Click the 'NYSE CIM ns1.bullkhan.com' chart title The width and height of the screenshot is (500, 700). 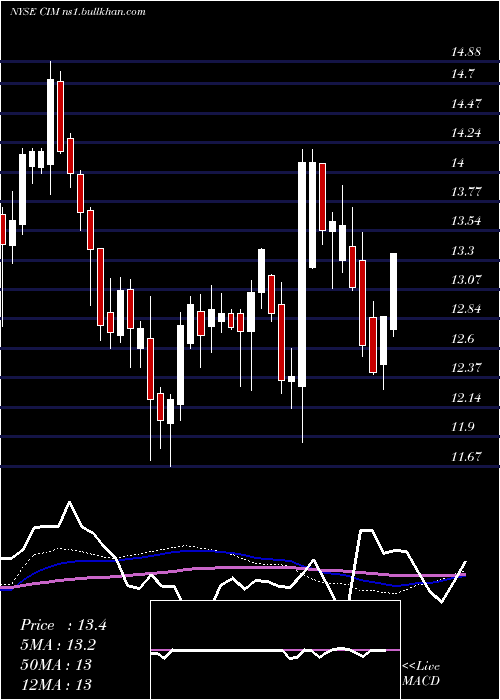pos(78,12)
